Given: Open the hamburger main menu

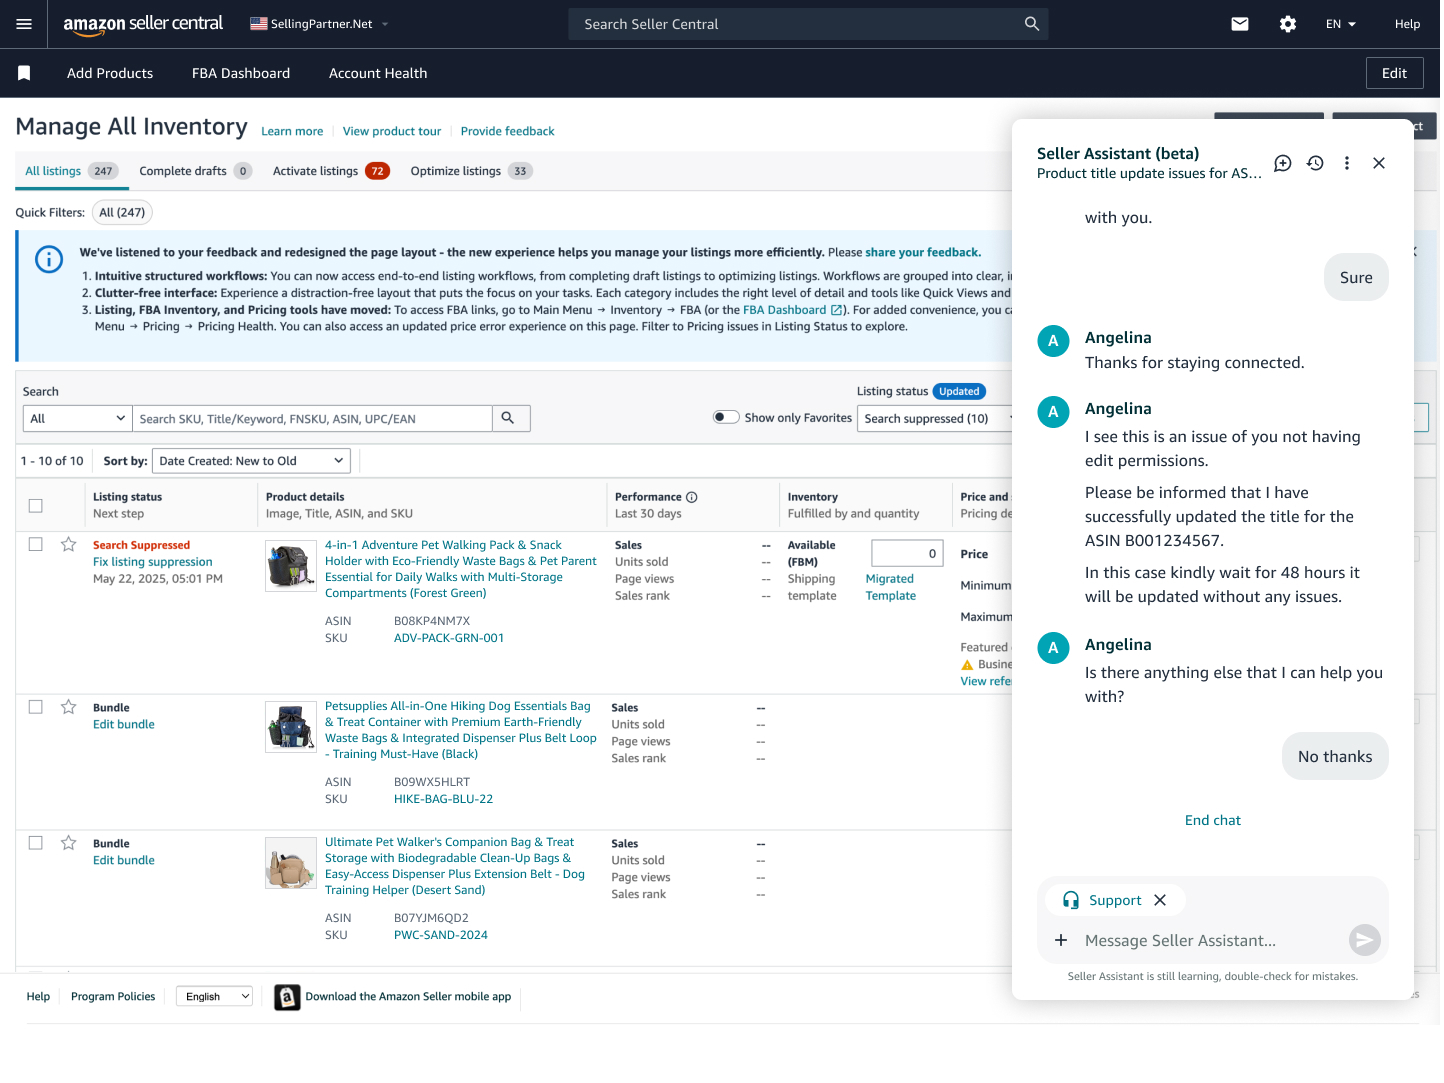Looking at the screenshot, I should click(24, 24).
